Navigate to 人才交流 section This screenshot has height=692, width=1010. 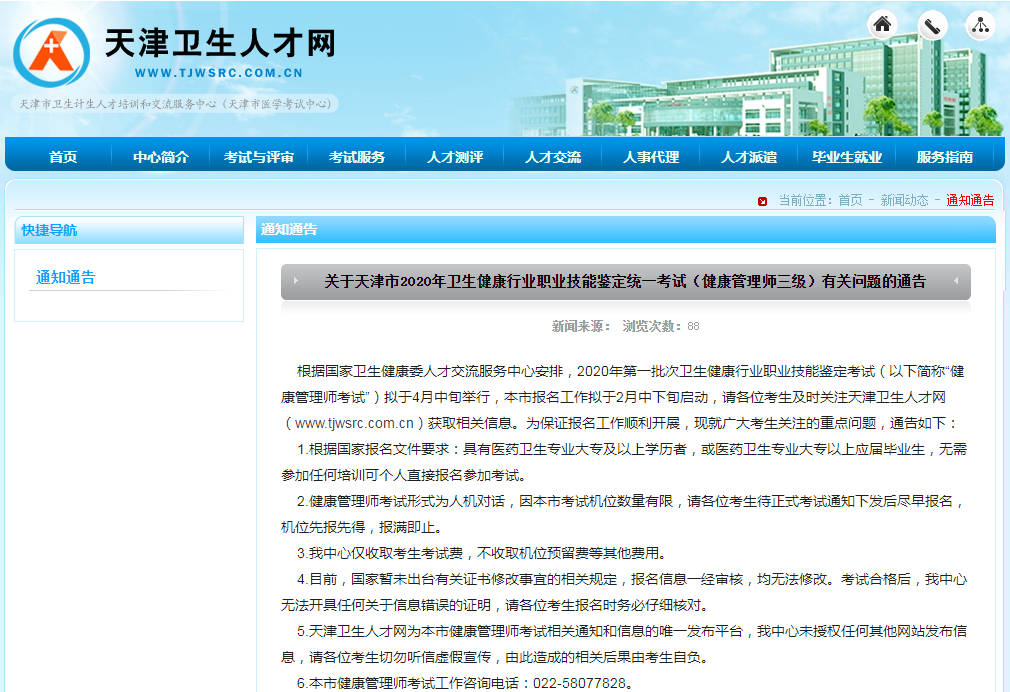[x=553, y=157]
